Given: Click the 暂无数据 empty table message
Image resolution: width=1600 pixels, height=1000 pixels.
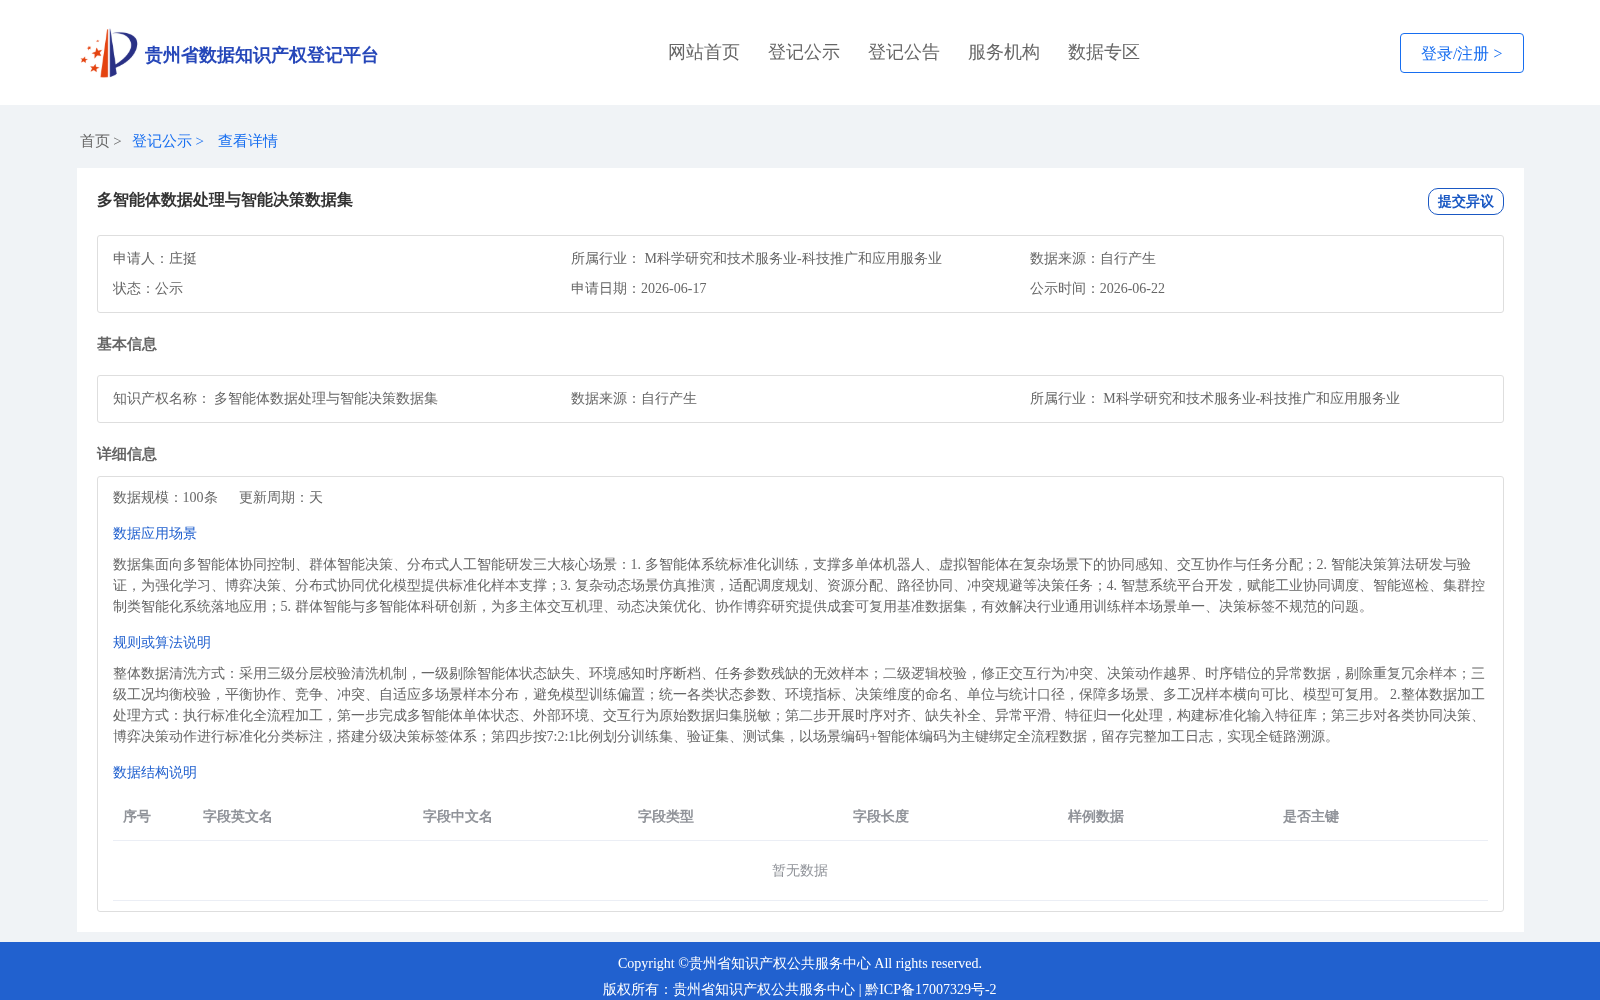Looking at the screenshot, I should pyautogui.click(x=800, y=870).
